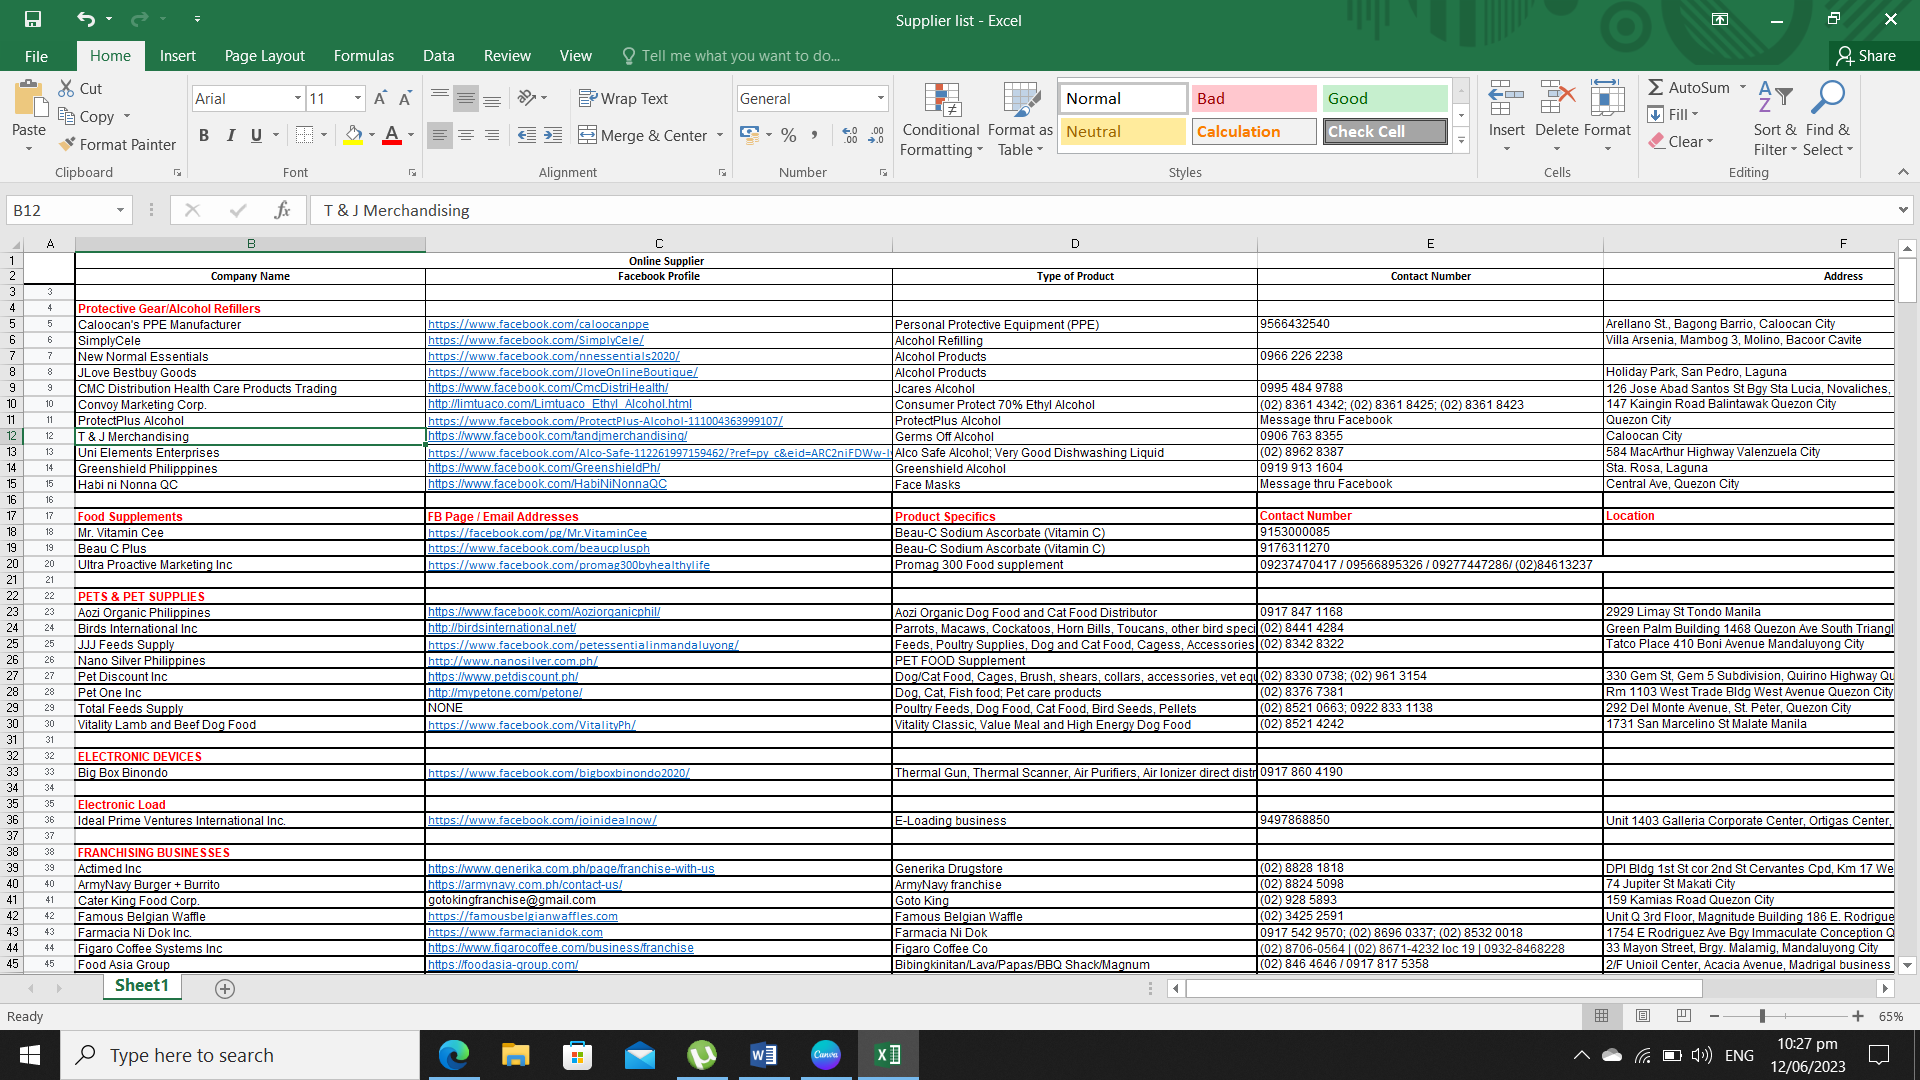The height and width of the screenshot is (1080, 1920).
Task: Click the Borders grid icon
Action: 305,135
